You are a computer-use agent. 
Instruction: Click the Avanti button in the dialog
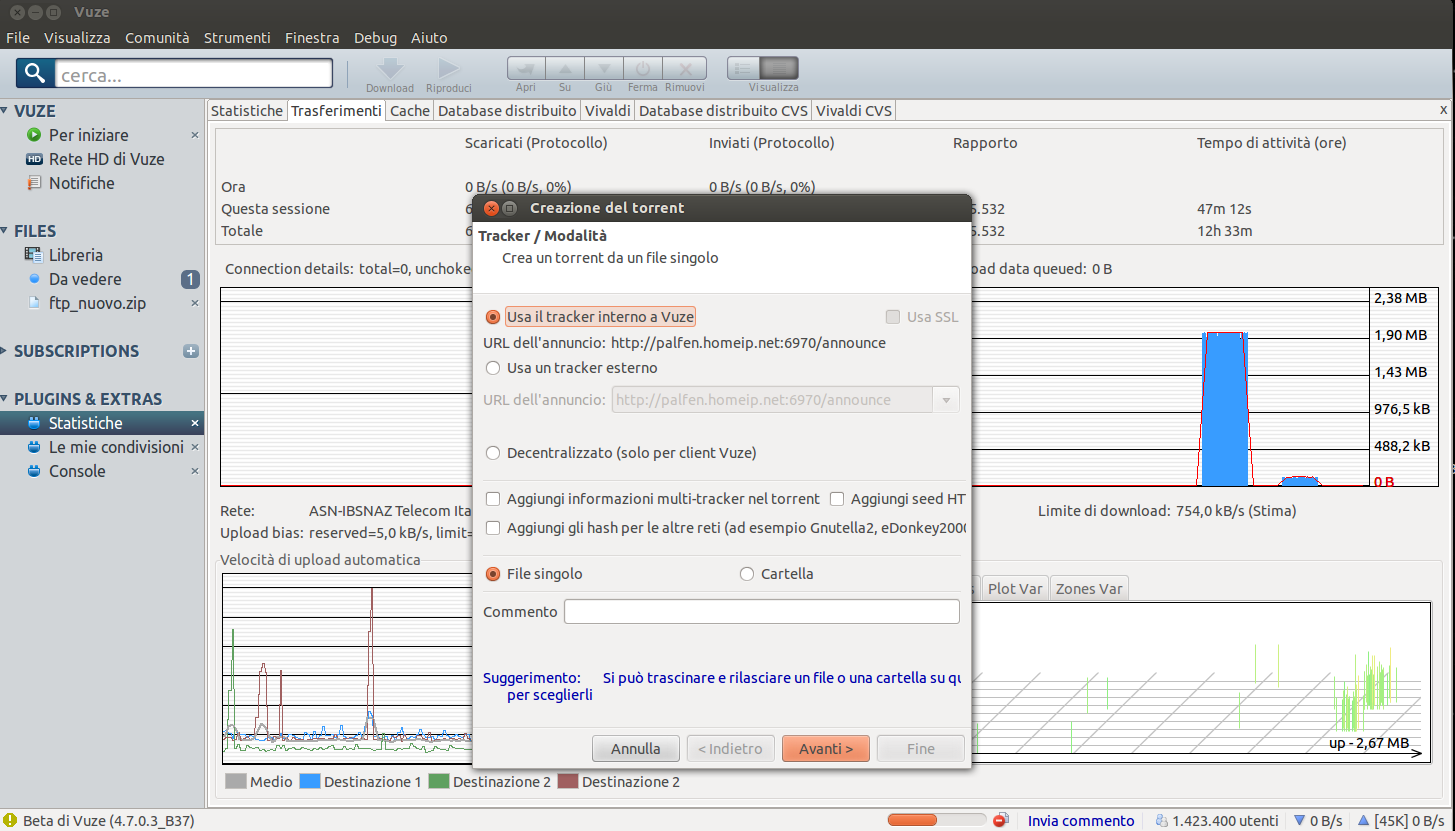[x=825, y=748]
